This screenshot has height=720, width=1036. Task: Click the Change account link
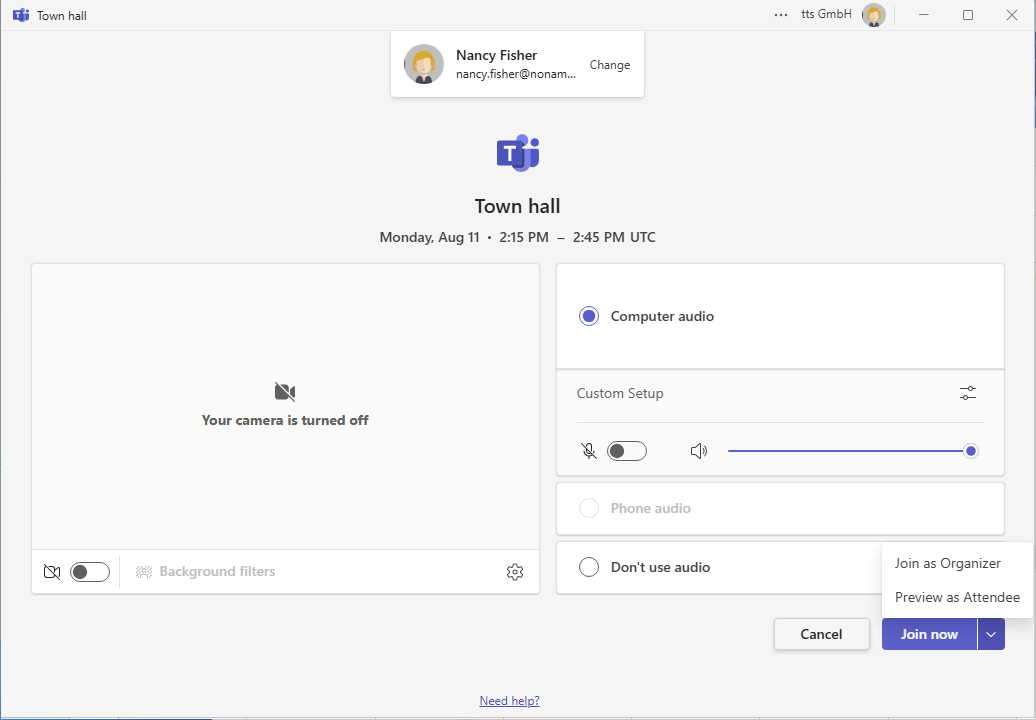pos(609,65)
